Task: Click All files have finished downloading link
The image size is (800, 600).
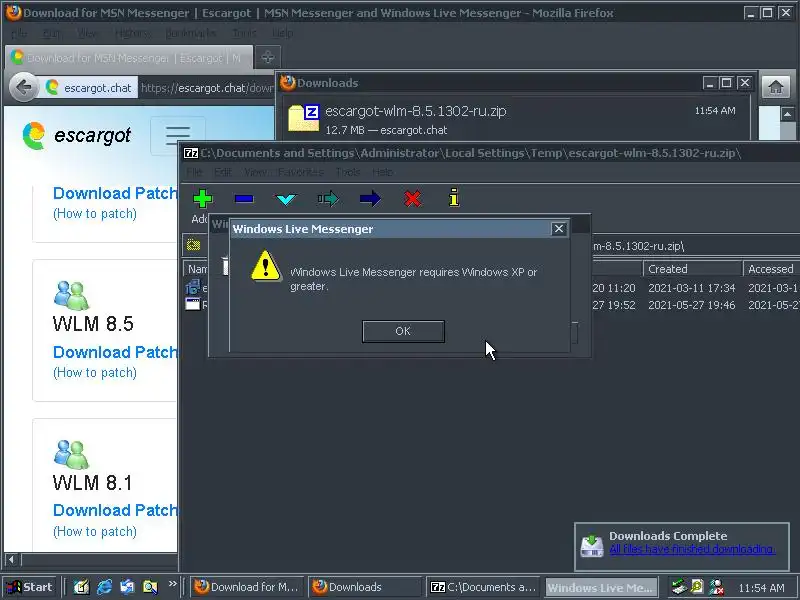Action: 692,549
